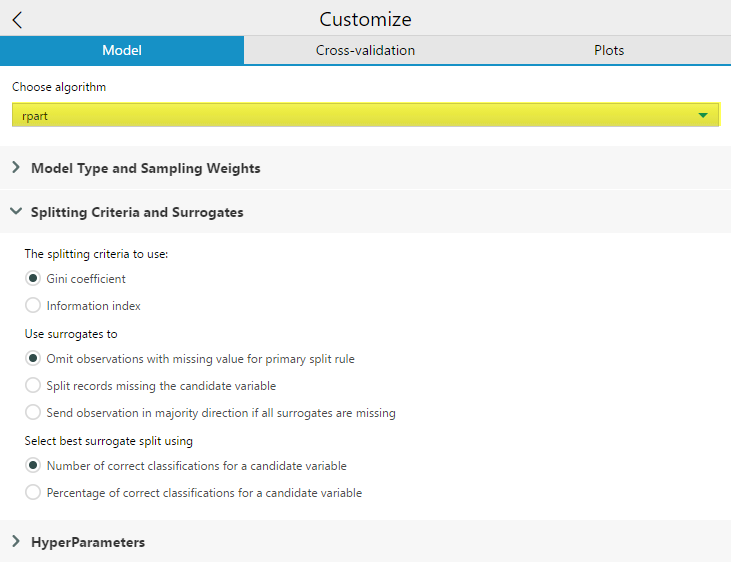The width and height of the screenshot is (731, 562).
Task: Pick Number of correct classifications option
Action: pos(34,466)
